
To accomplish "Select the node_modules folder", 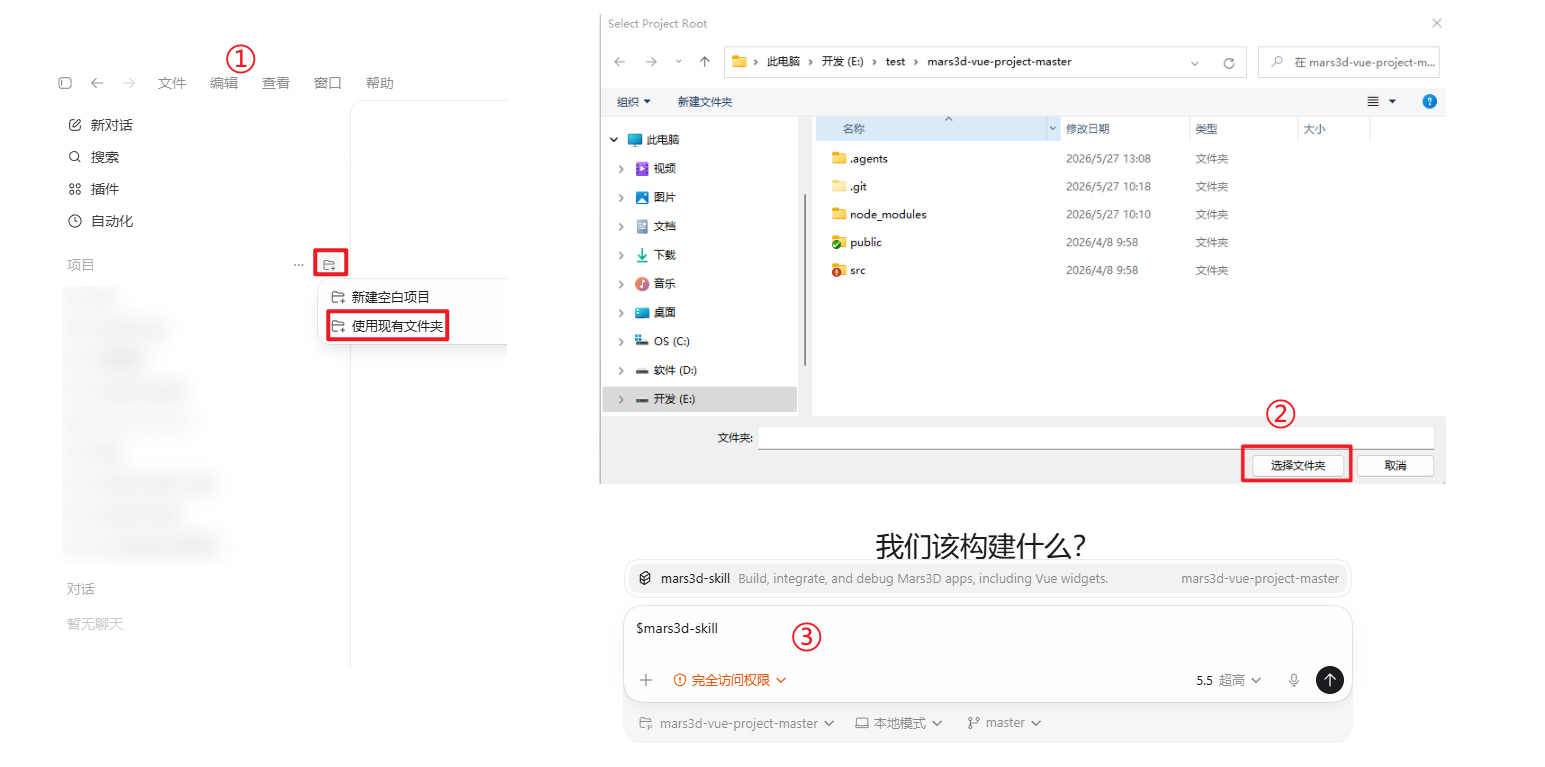I will [888, 214].
